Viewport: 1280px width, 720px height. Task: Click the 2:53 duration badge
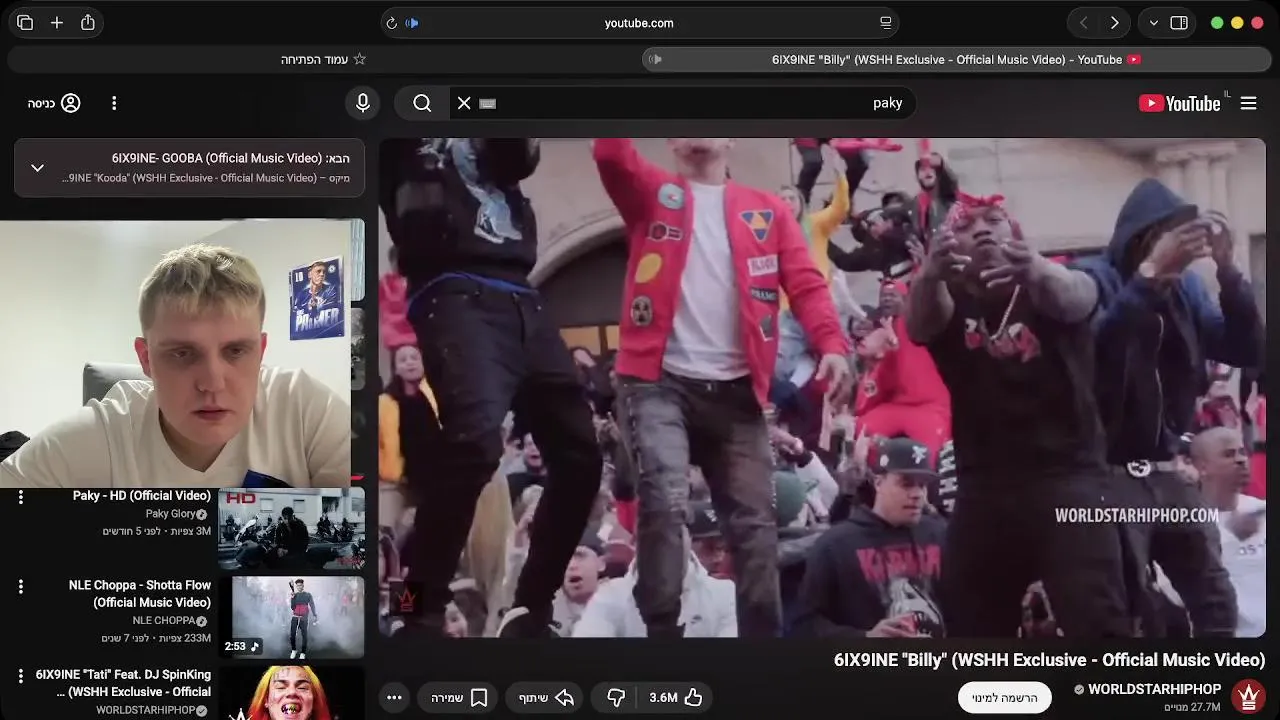(242, 646)
